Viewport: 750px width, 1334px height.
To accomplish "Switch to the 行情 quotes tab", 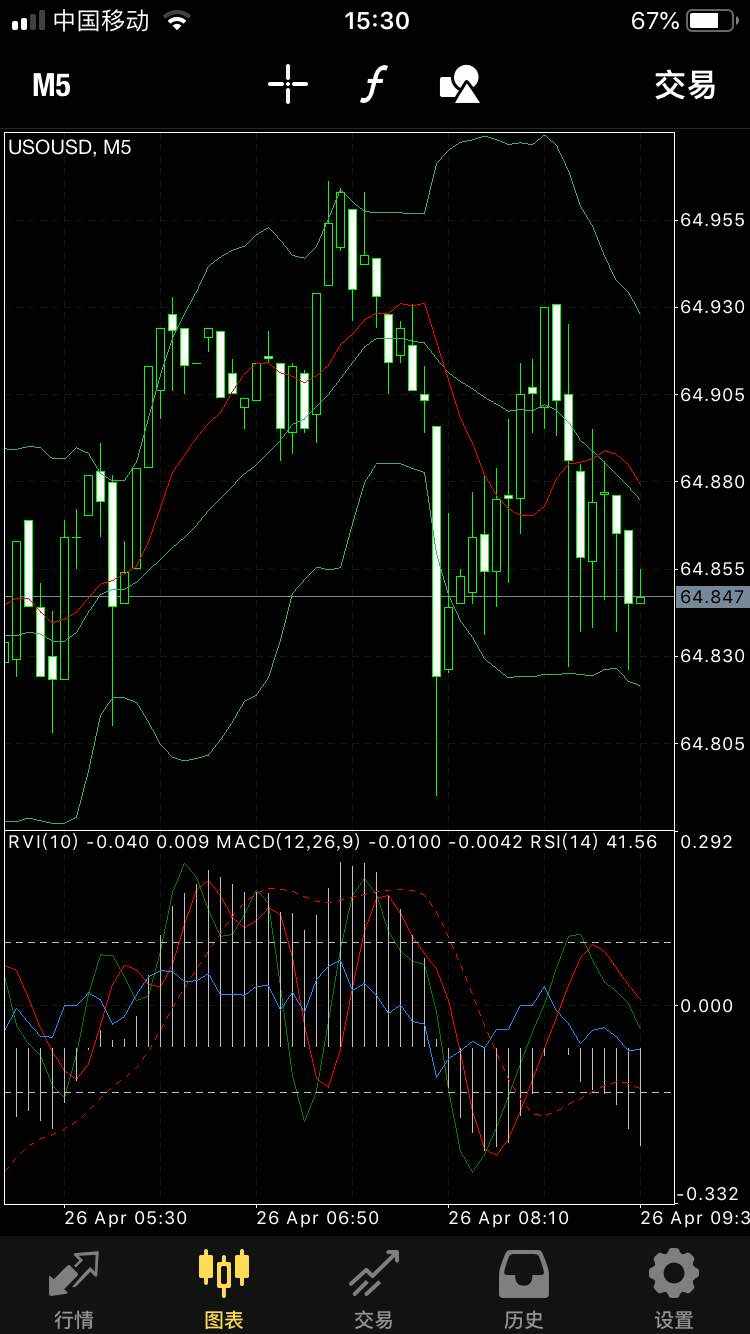I will tap(73, 1287).
